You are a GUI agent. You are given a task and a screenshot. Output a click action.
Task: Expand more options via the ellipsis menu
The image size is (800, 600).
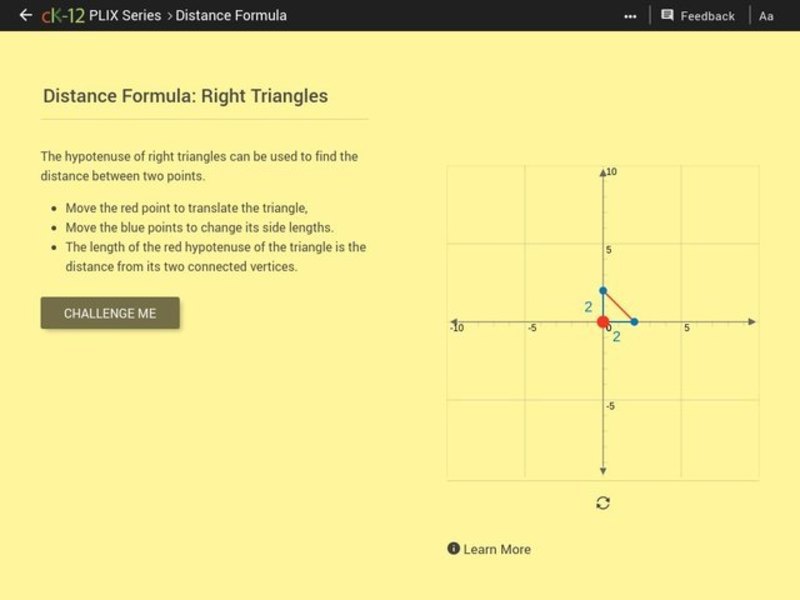coord(631,16)
